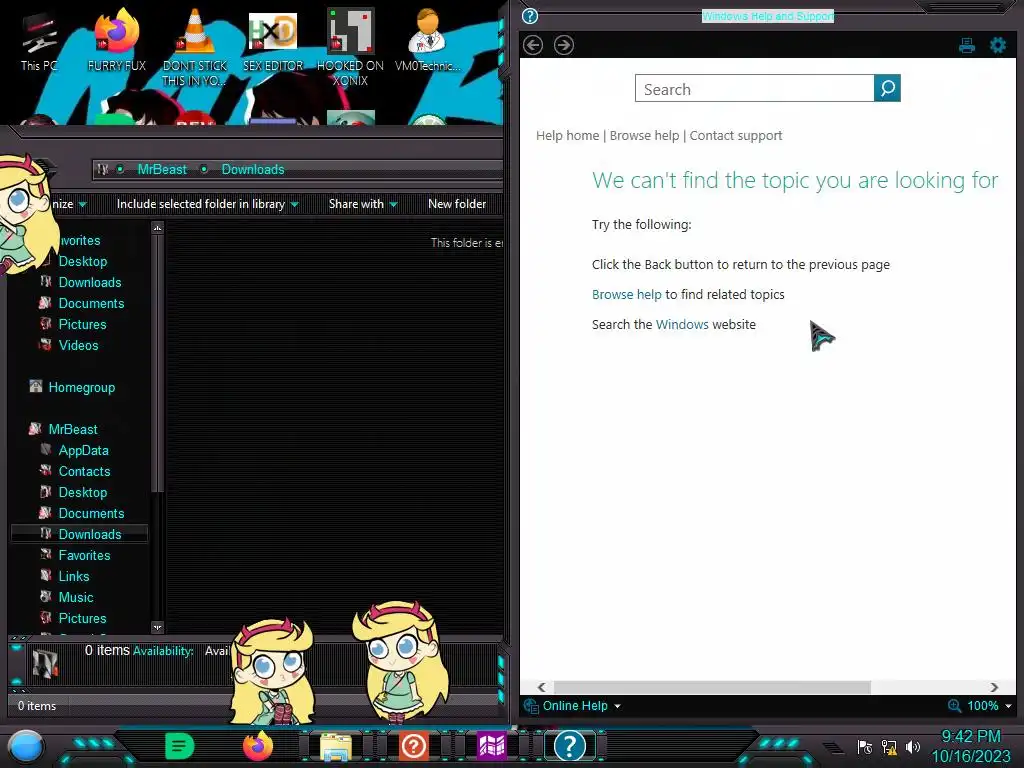Open the HxD SEX EDITOR desktop icon
Image resolution: width=1024 pixels, height=768 pixels.
[x=273, y=40]
